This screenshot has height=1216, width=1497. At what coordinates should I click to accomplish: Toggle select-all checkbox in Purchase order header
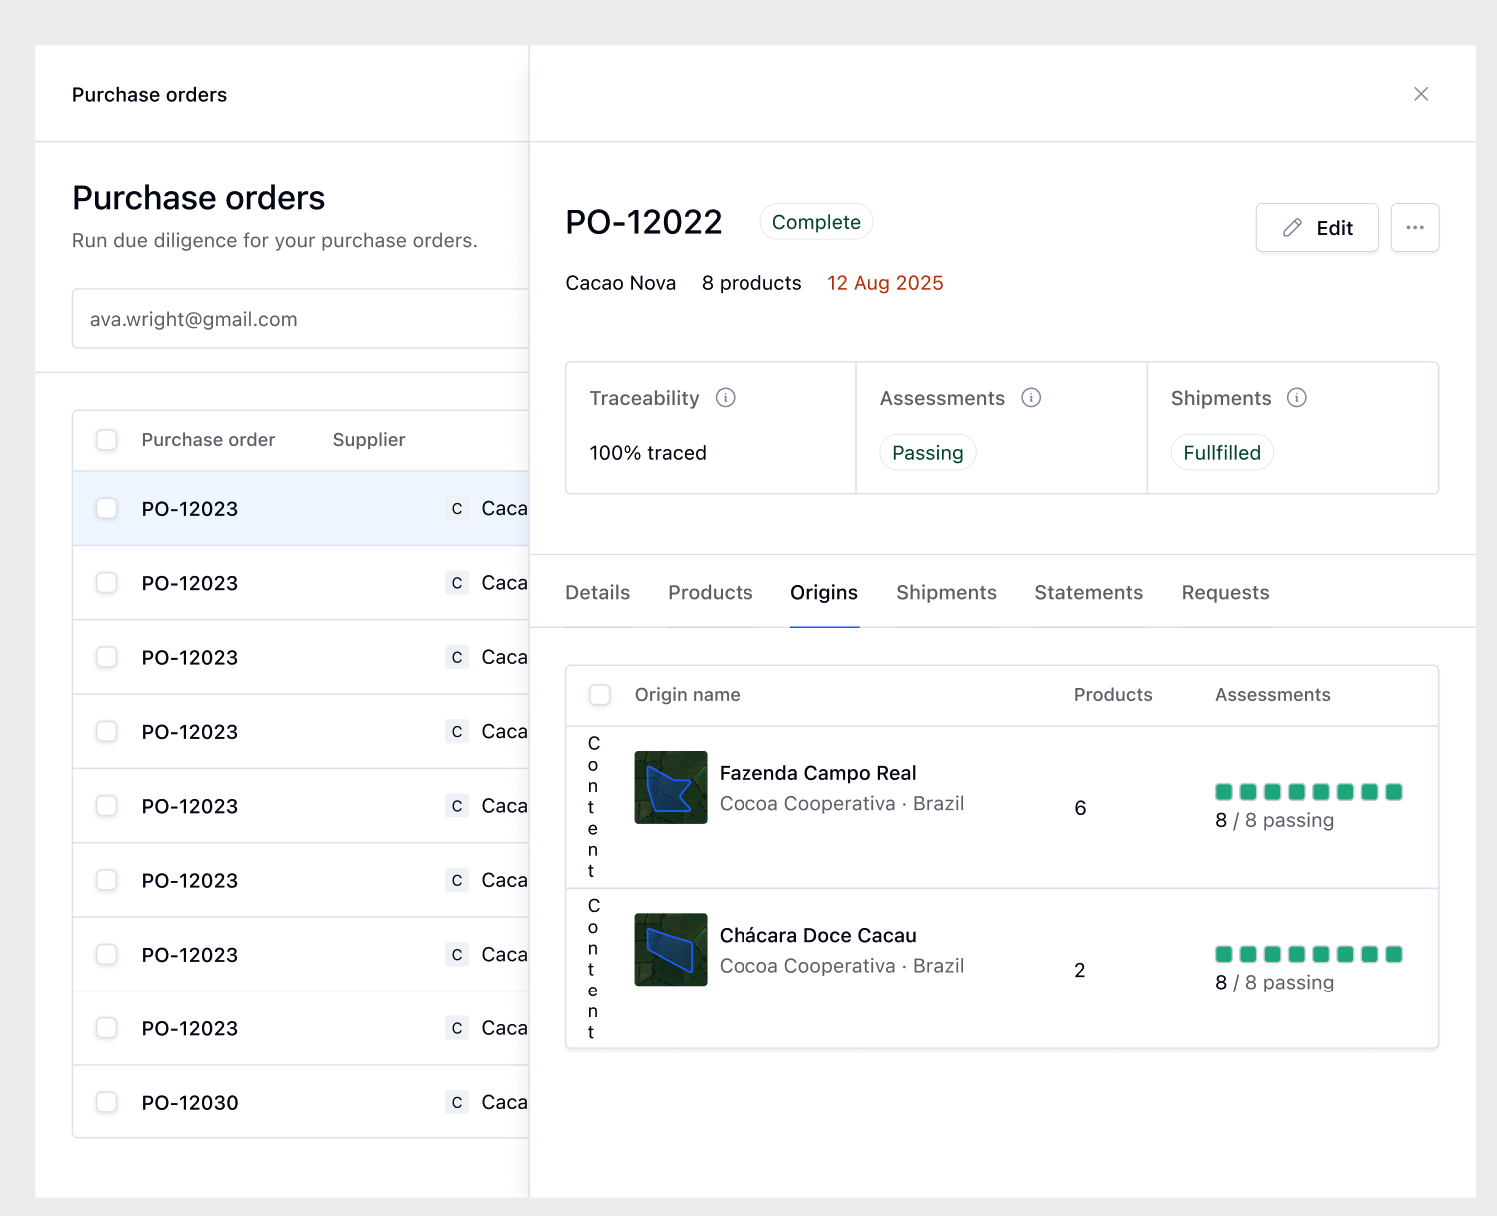107,440
